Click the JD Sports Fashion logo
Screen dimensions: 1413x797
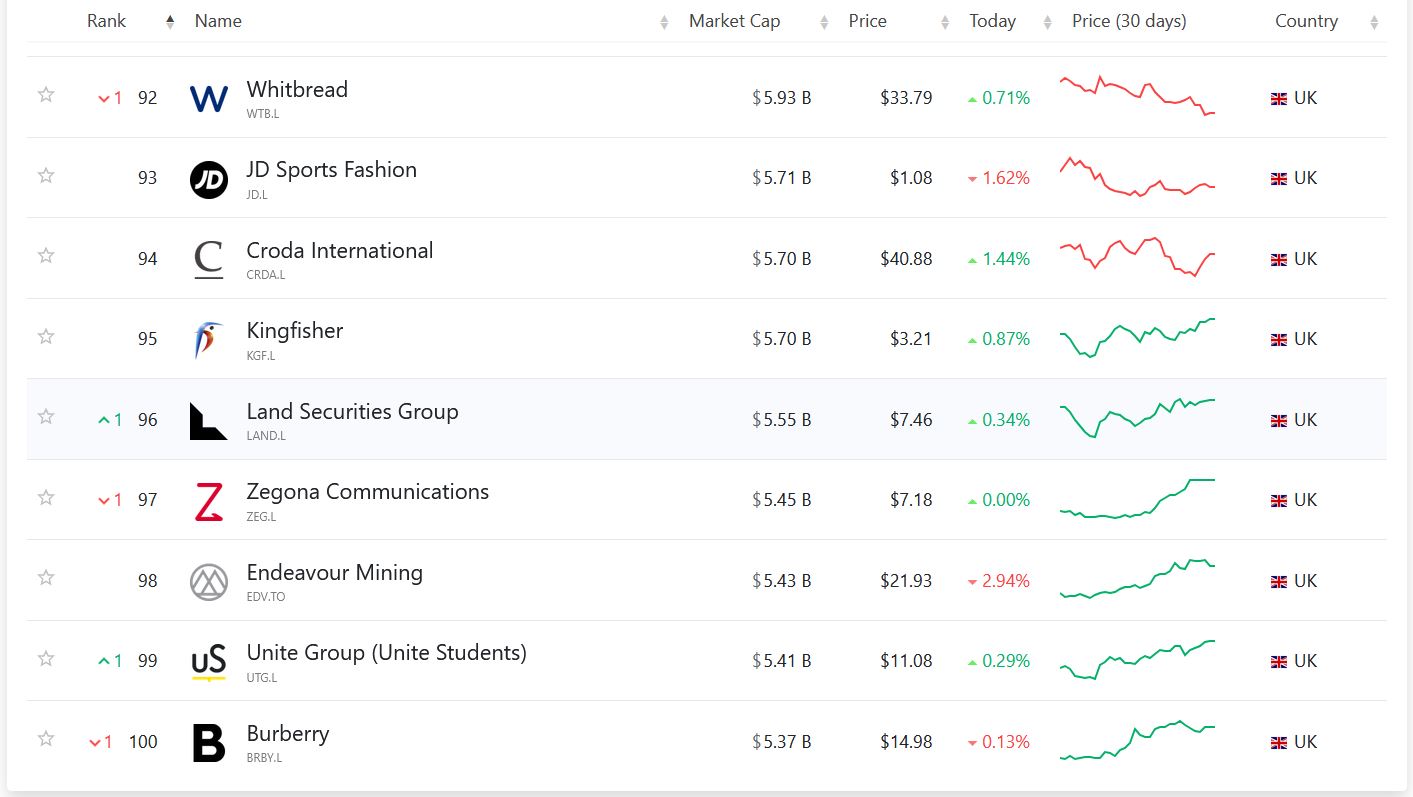[208, 179]
